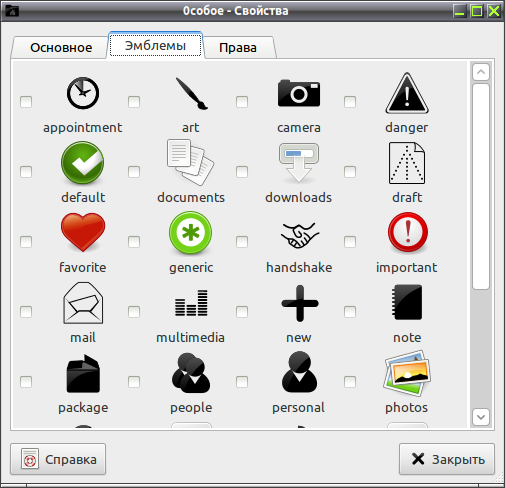505x488 pixels.
Task: Select the art paintbrush emblem
Action: (191, 94)
